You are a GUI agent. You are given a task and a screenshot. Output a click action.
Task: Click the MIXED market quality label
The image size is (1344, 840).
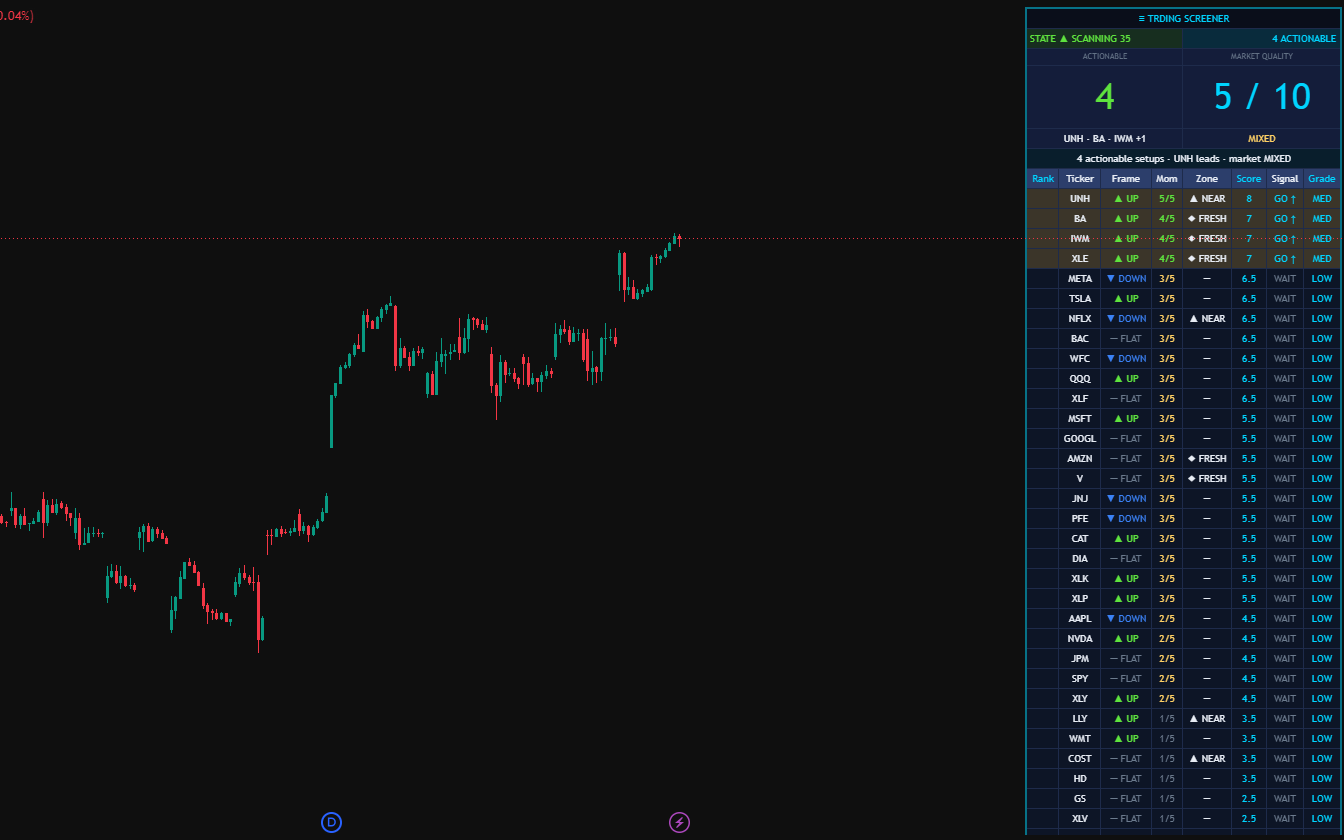[1261, 139]
